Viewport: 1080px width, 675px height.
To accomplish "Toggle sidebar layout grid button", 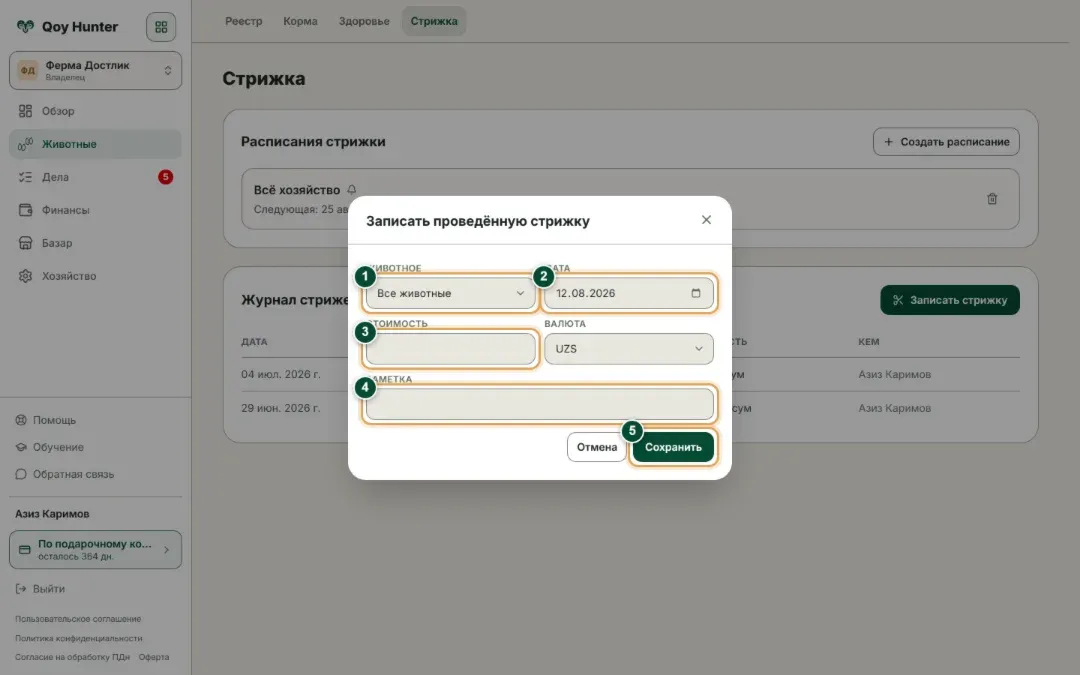I will pyautogui.click(x=161, y=27).
